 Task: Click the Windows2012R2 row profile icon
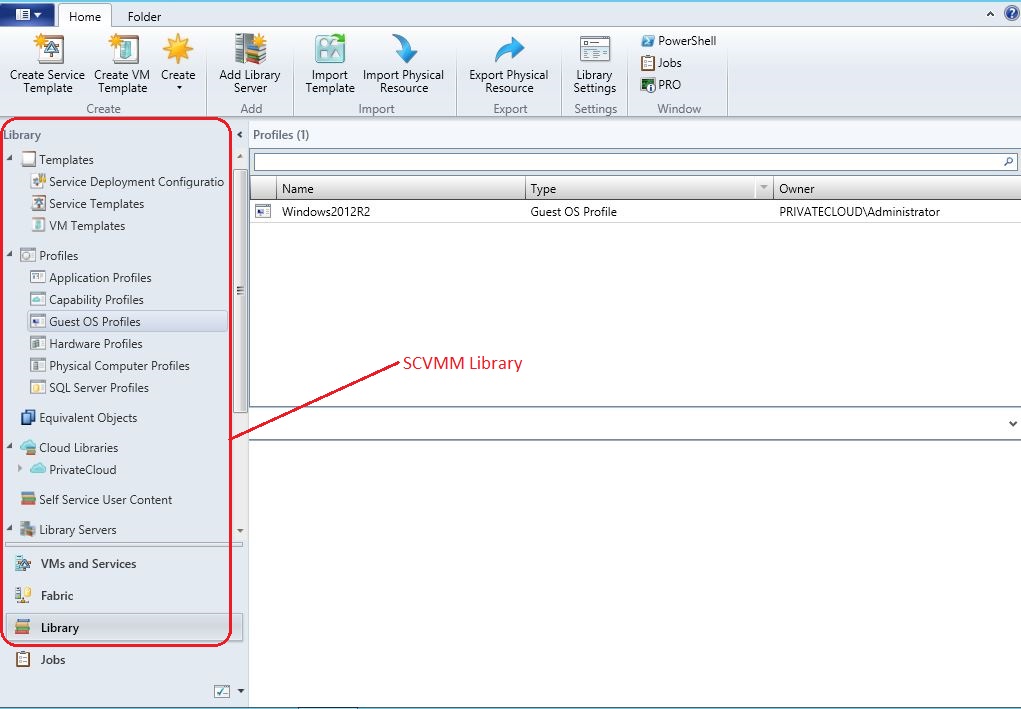pos(263,211)
